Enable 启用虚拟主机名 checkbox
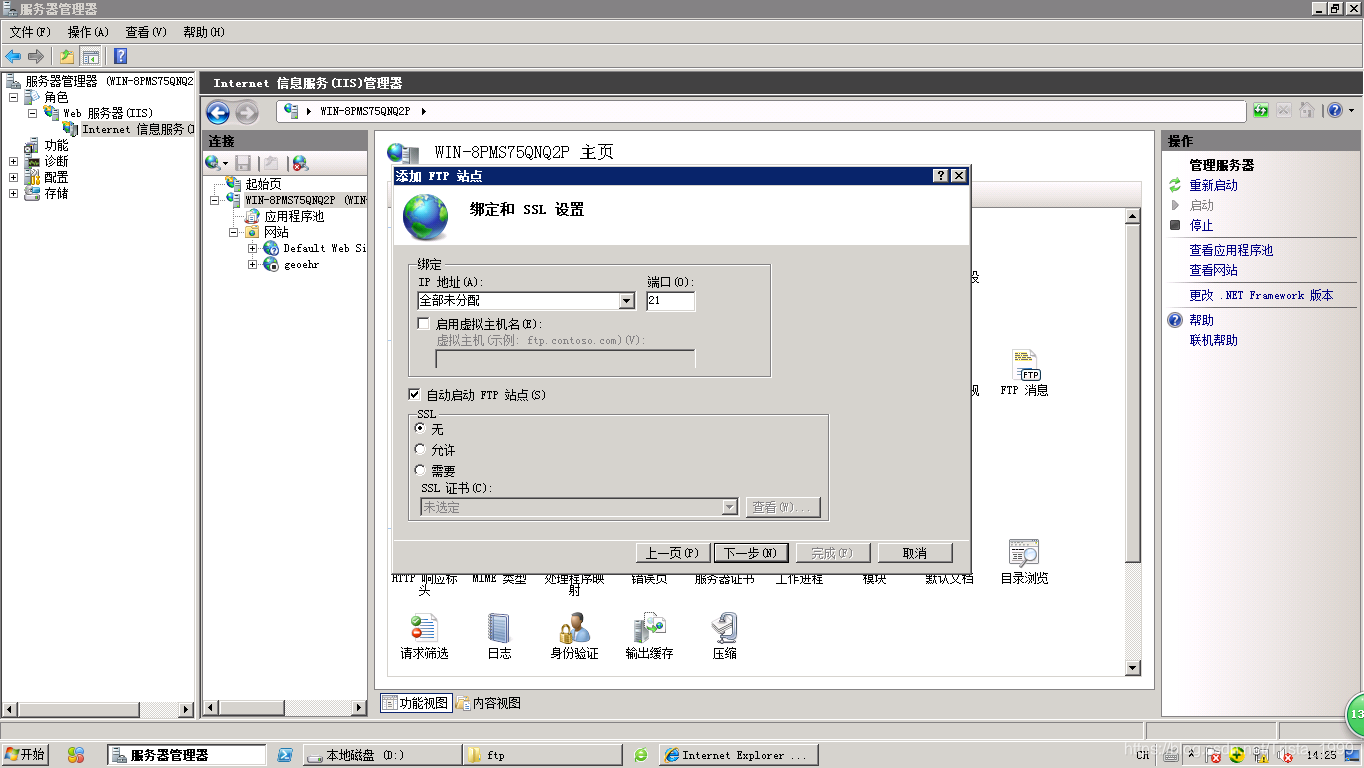The height and width of the screenshot is (768, 1364). coord(424,324)
